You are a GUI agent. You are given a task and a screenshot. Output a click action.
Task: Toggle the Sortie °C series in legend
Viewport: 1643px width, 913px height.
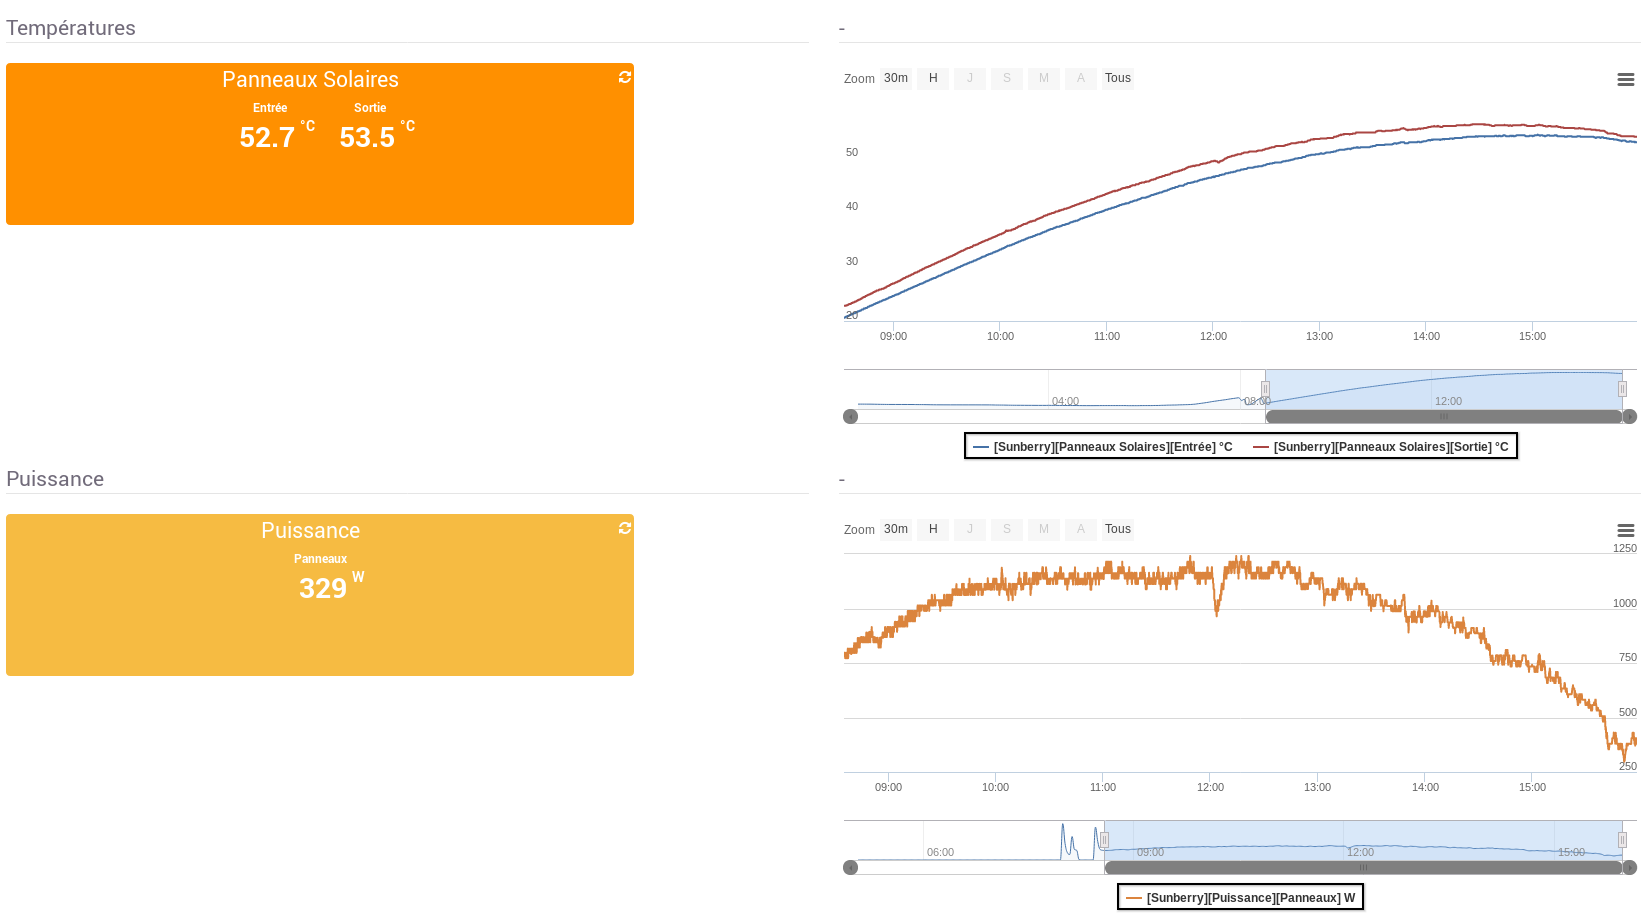(x=1381, y=447)
